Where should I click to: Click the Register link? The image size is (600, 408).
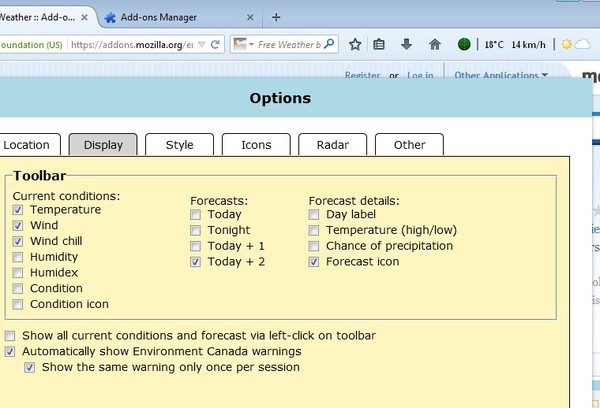coord(362,75)
